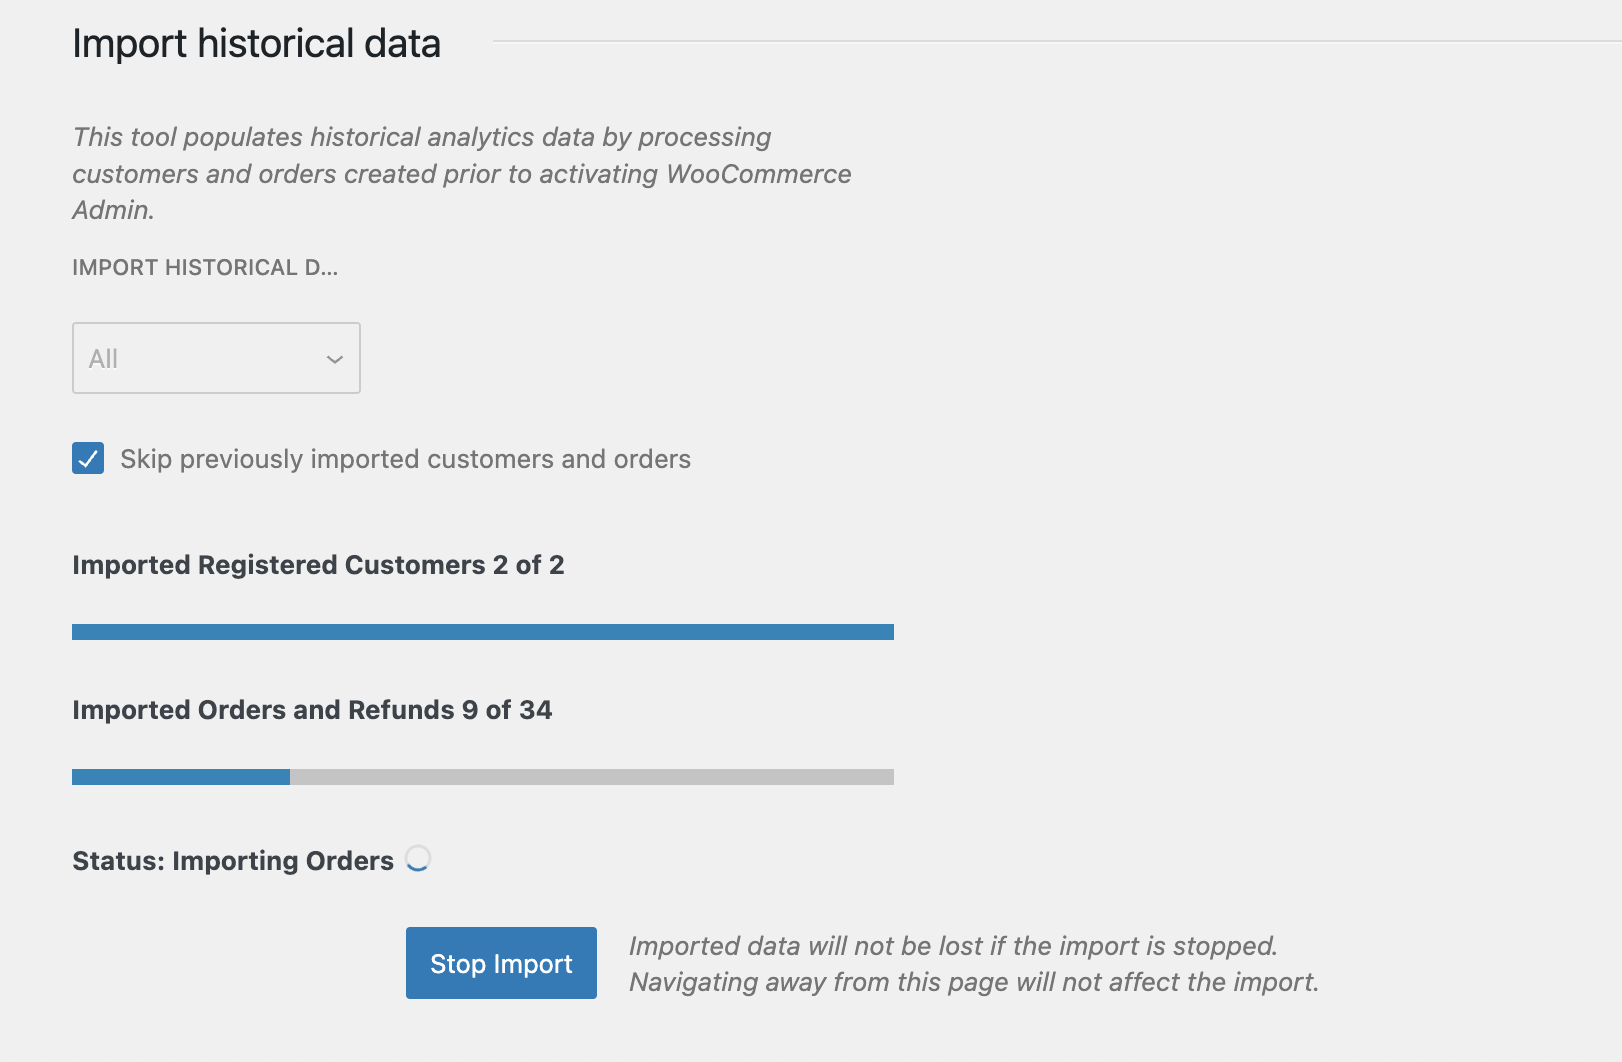Click the "Skip previously imported customers and orders" label

pyautogui.click(x=405, y=459)
